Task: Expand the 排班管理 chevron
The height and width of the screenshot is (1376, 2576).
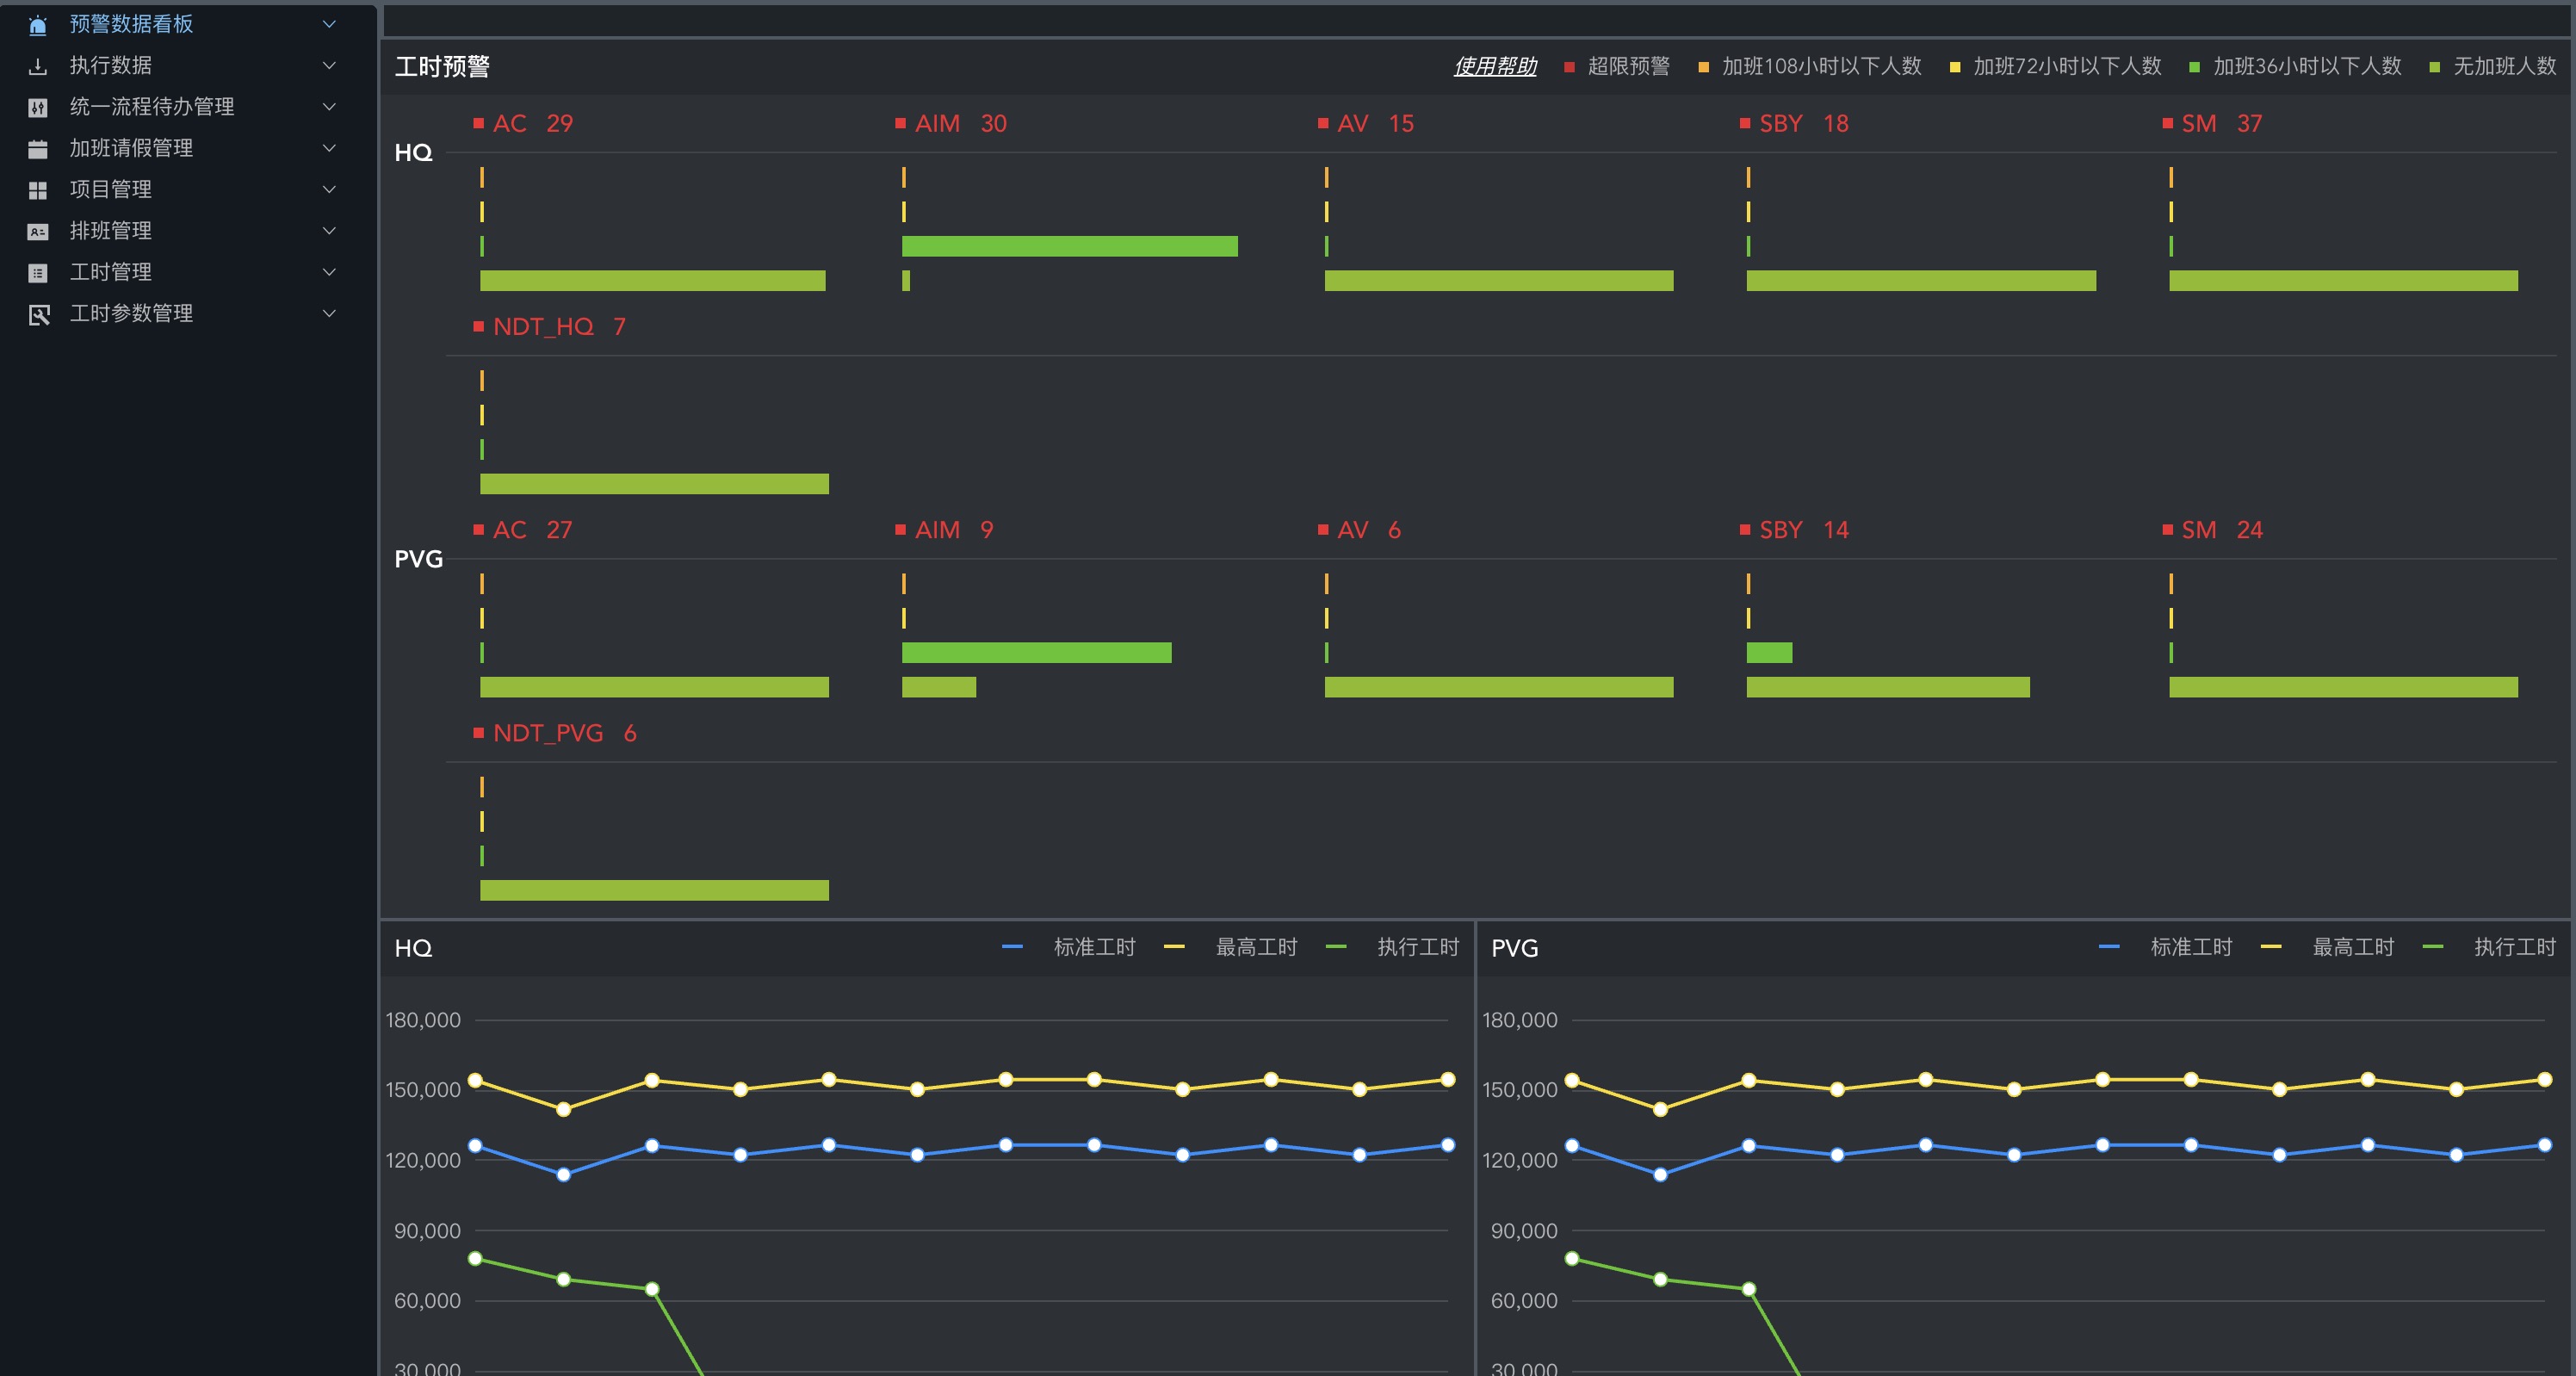Action: click(x=329, y=231)
